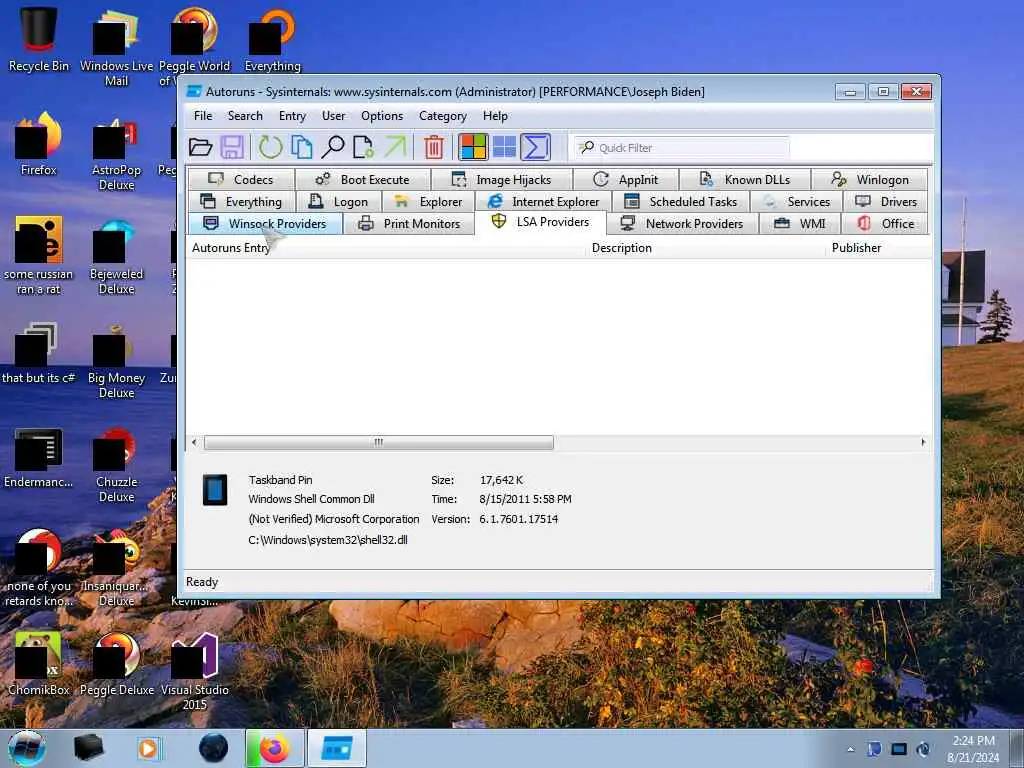The height and width of the screenshot is (768, 1024).
Task: Switch to the Scheduled Tasks tab
Action: (680, 202)
